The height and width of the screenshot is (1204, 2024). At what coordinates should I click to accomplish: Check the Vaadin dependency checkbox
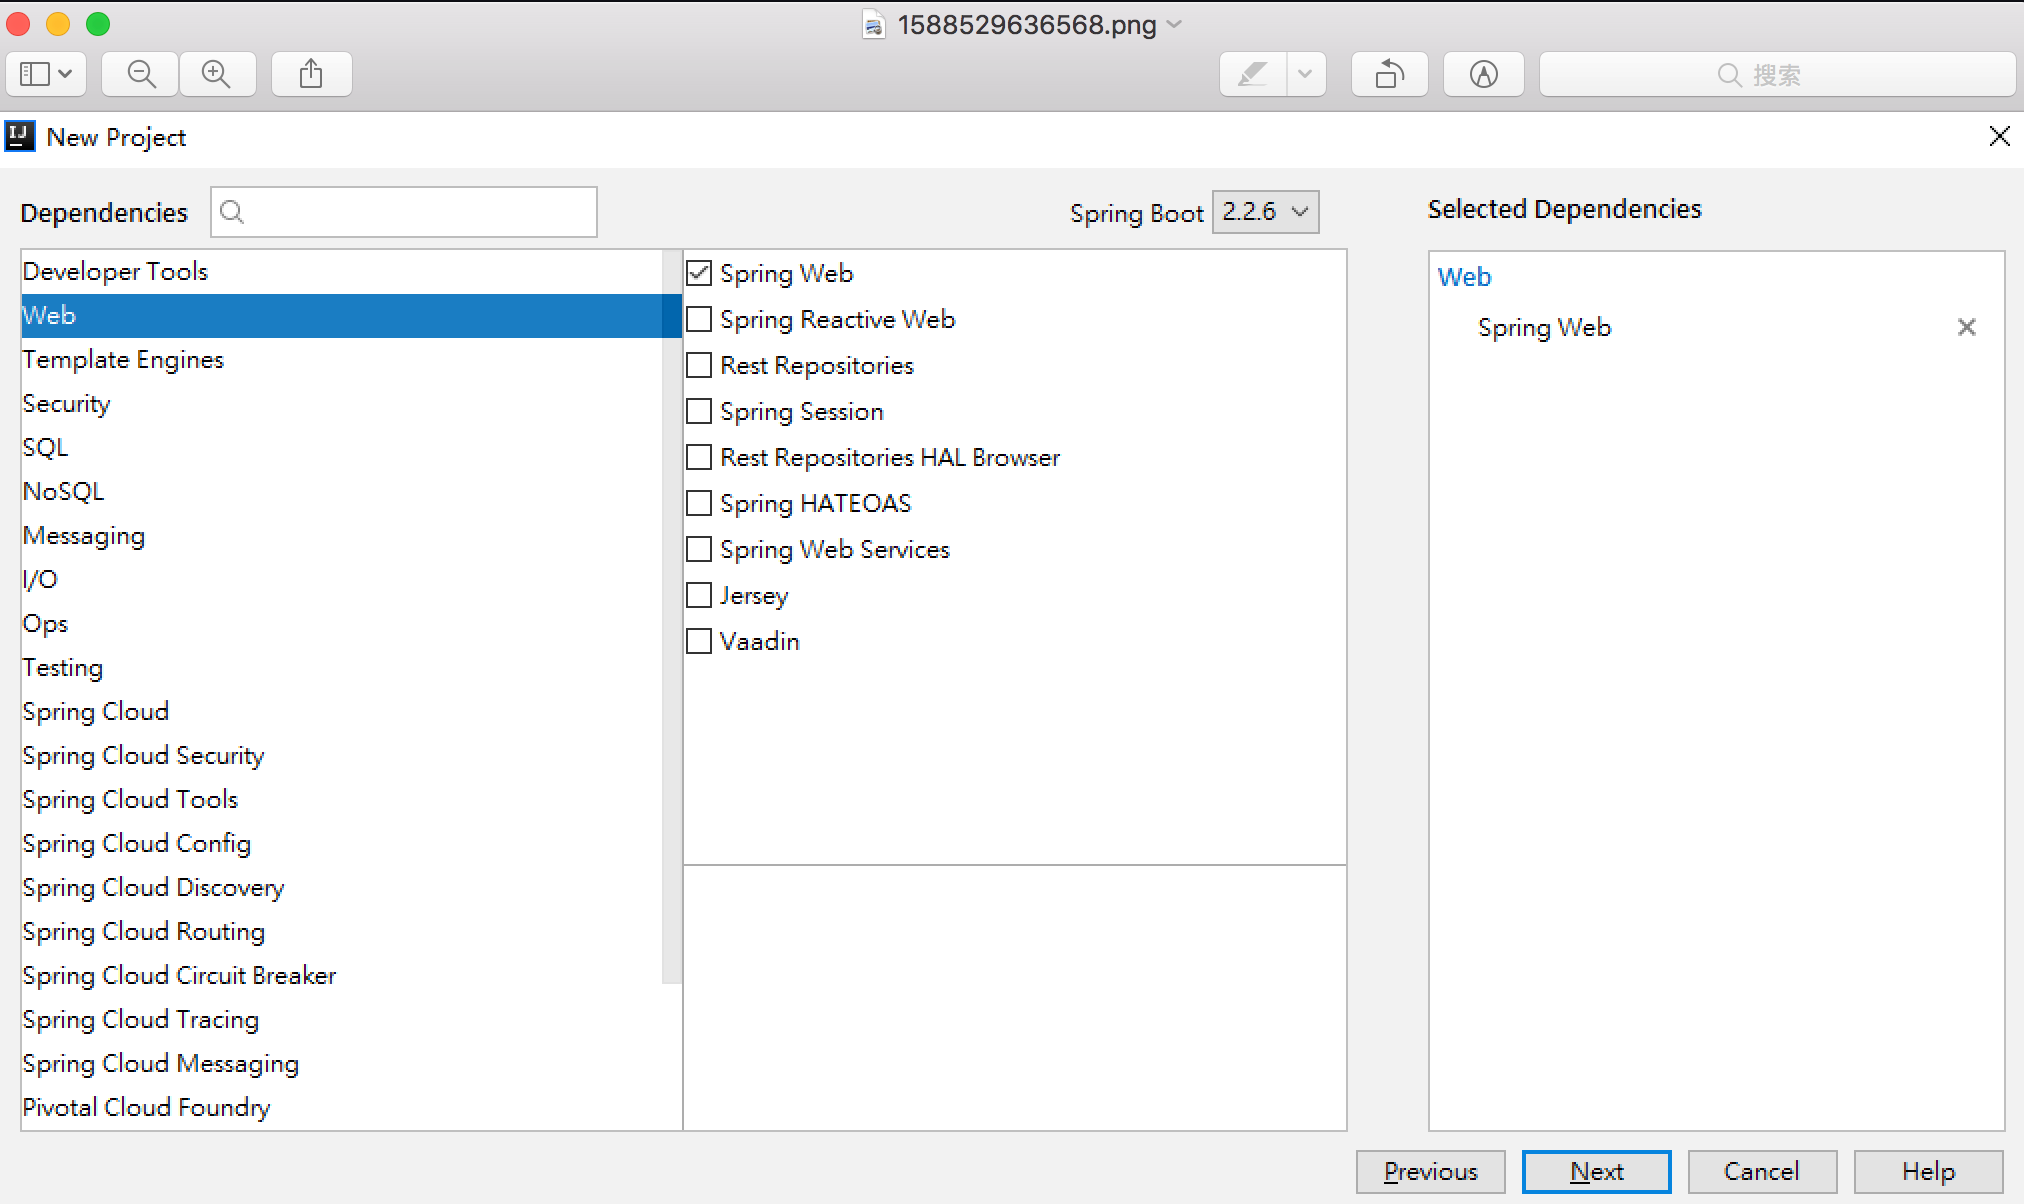[699, 641]
